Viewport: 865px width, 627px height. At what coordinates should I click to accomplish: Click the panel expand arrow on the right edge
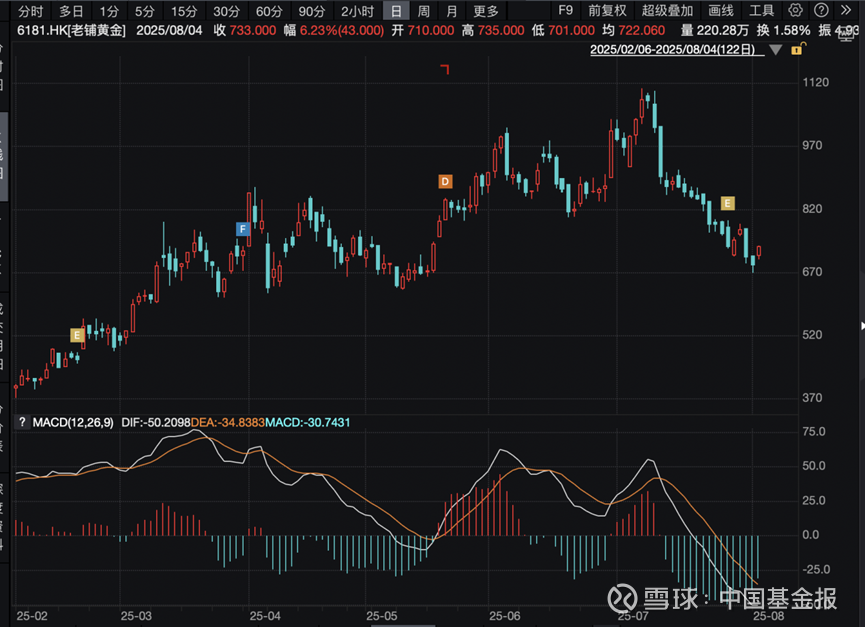[862, 326]
